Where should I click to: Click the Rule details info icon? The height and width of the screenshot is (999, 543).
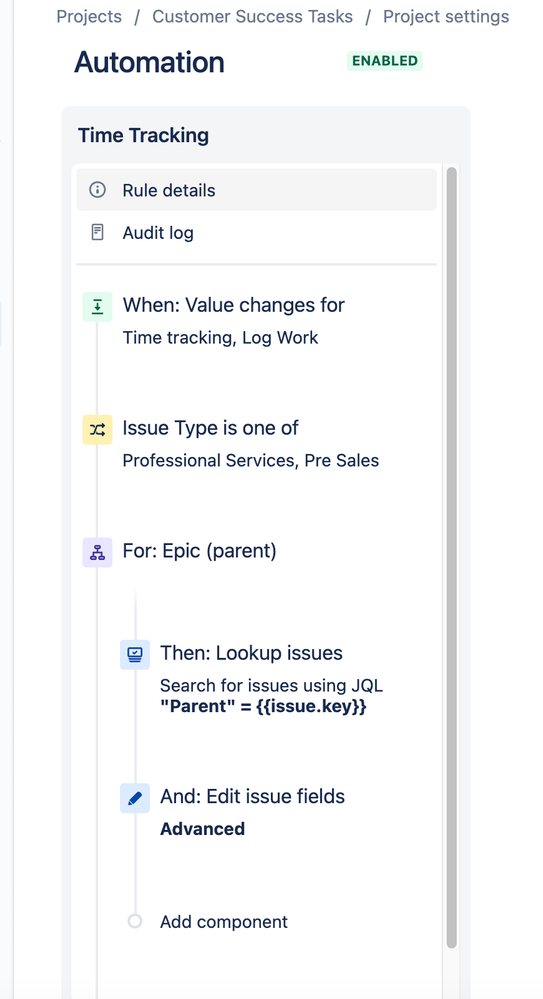(x=98, y=190)
